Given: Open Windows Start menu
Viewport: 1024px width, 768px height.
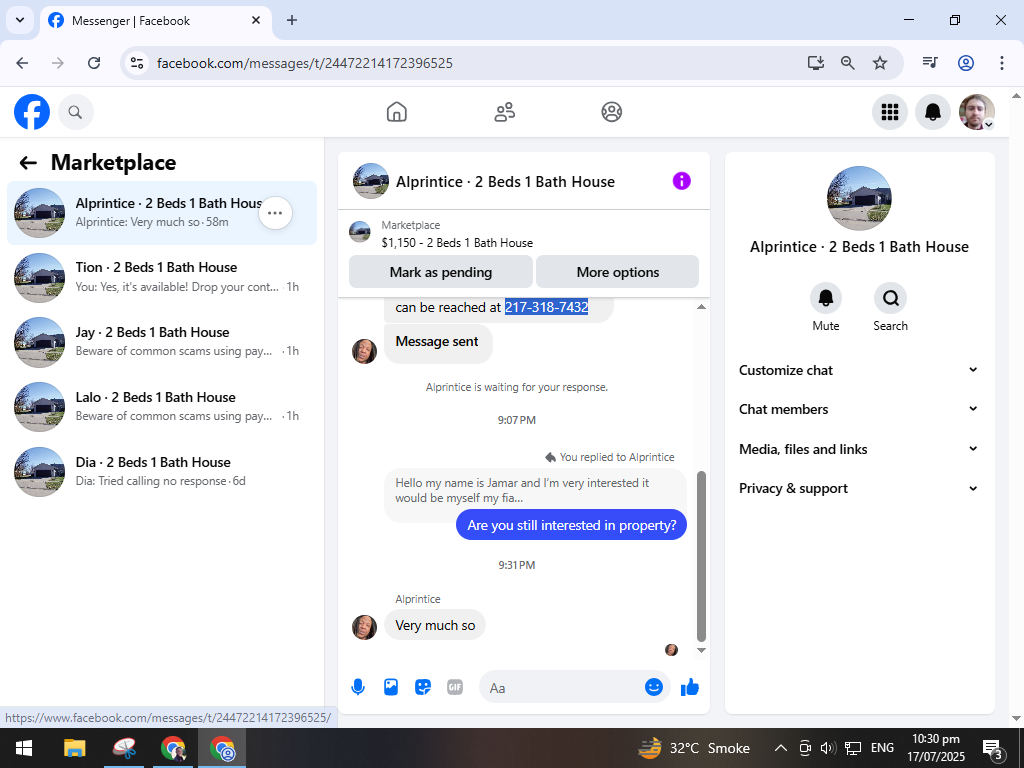Looking at the screenshot, I should pyautogui.click(x=24, y=748).
